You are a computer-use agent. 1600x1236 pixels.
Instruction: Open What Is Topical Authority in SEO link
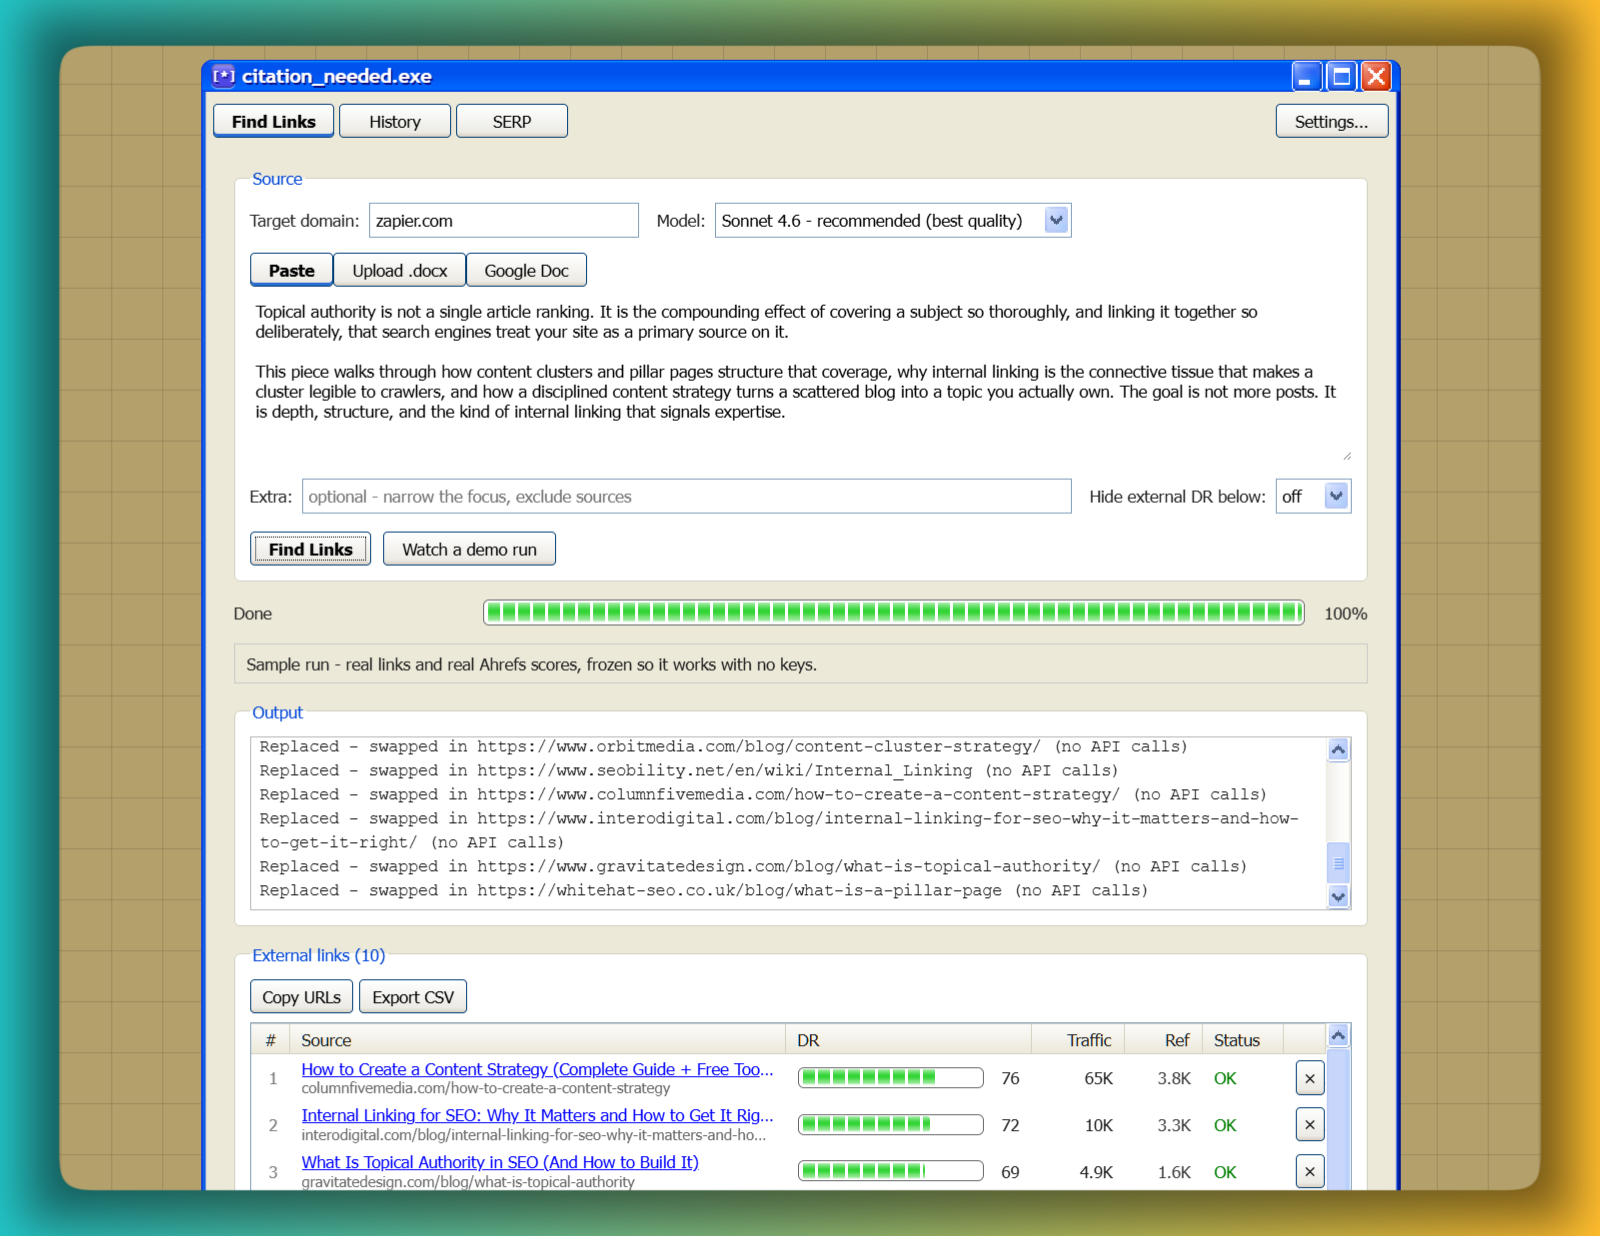point(500,1162)
